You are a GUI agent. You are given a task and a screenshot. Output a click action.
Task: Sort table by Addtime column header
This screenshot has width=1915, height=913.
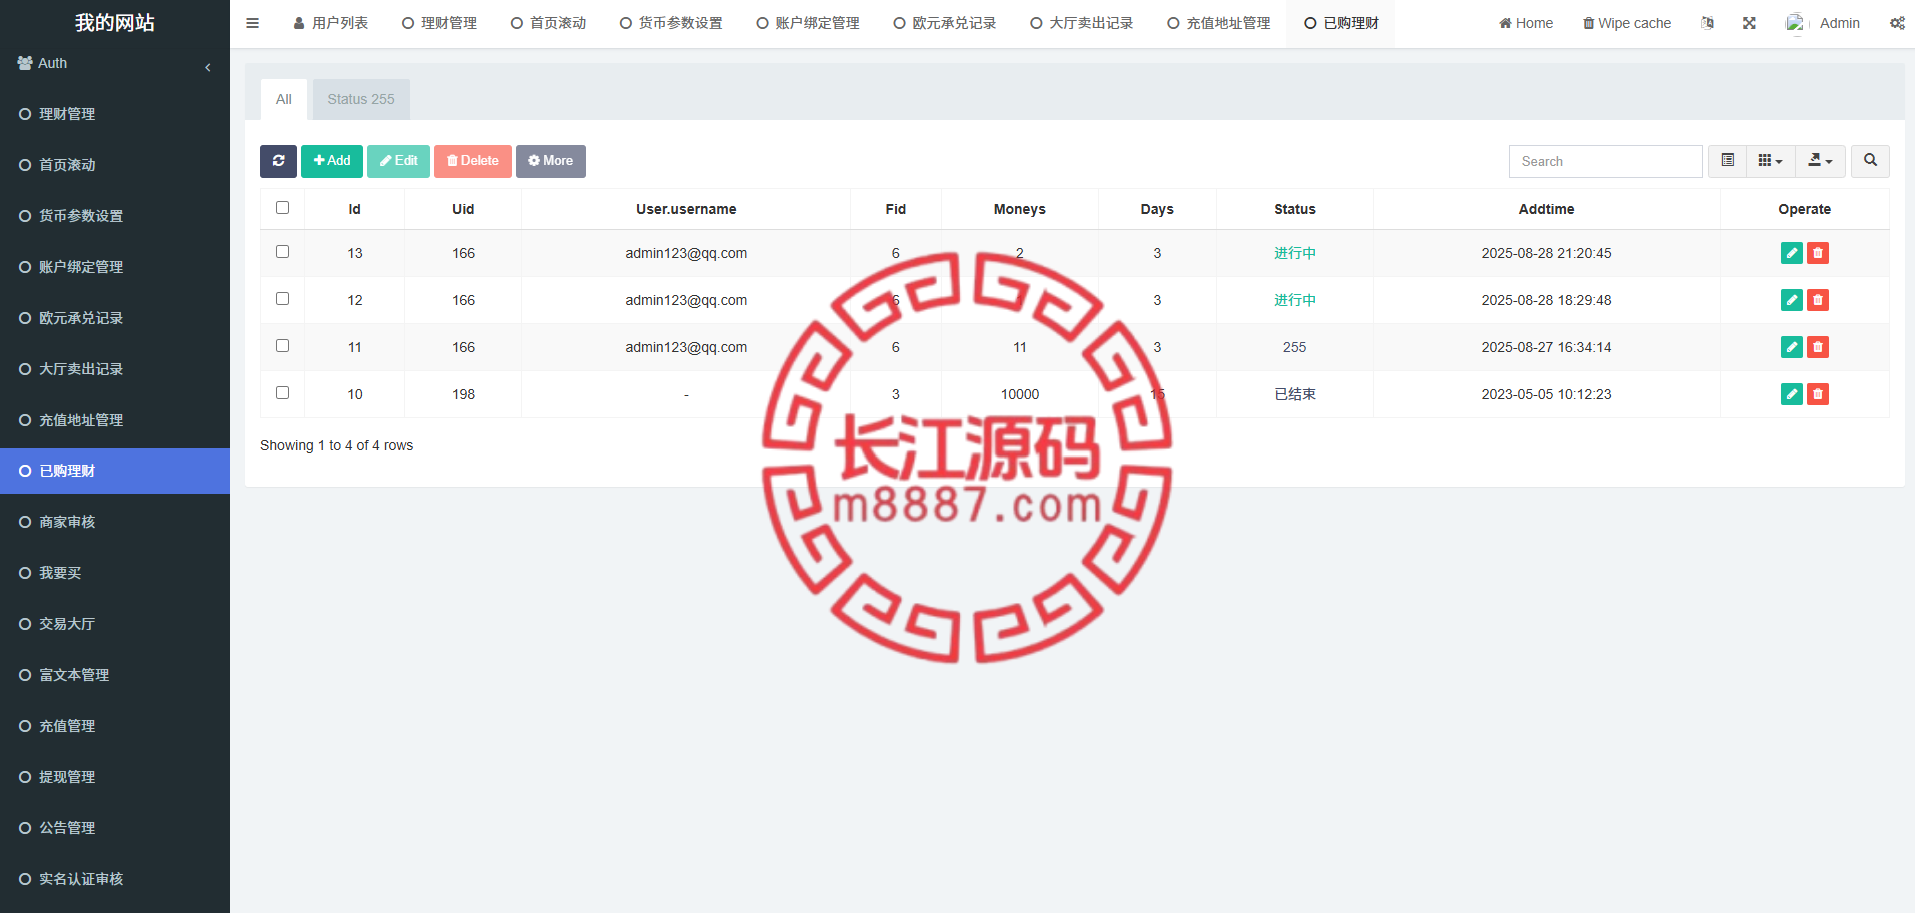(x=1546, y=209)
